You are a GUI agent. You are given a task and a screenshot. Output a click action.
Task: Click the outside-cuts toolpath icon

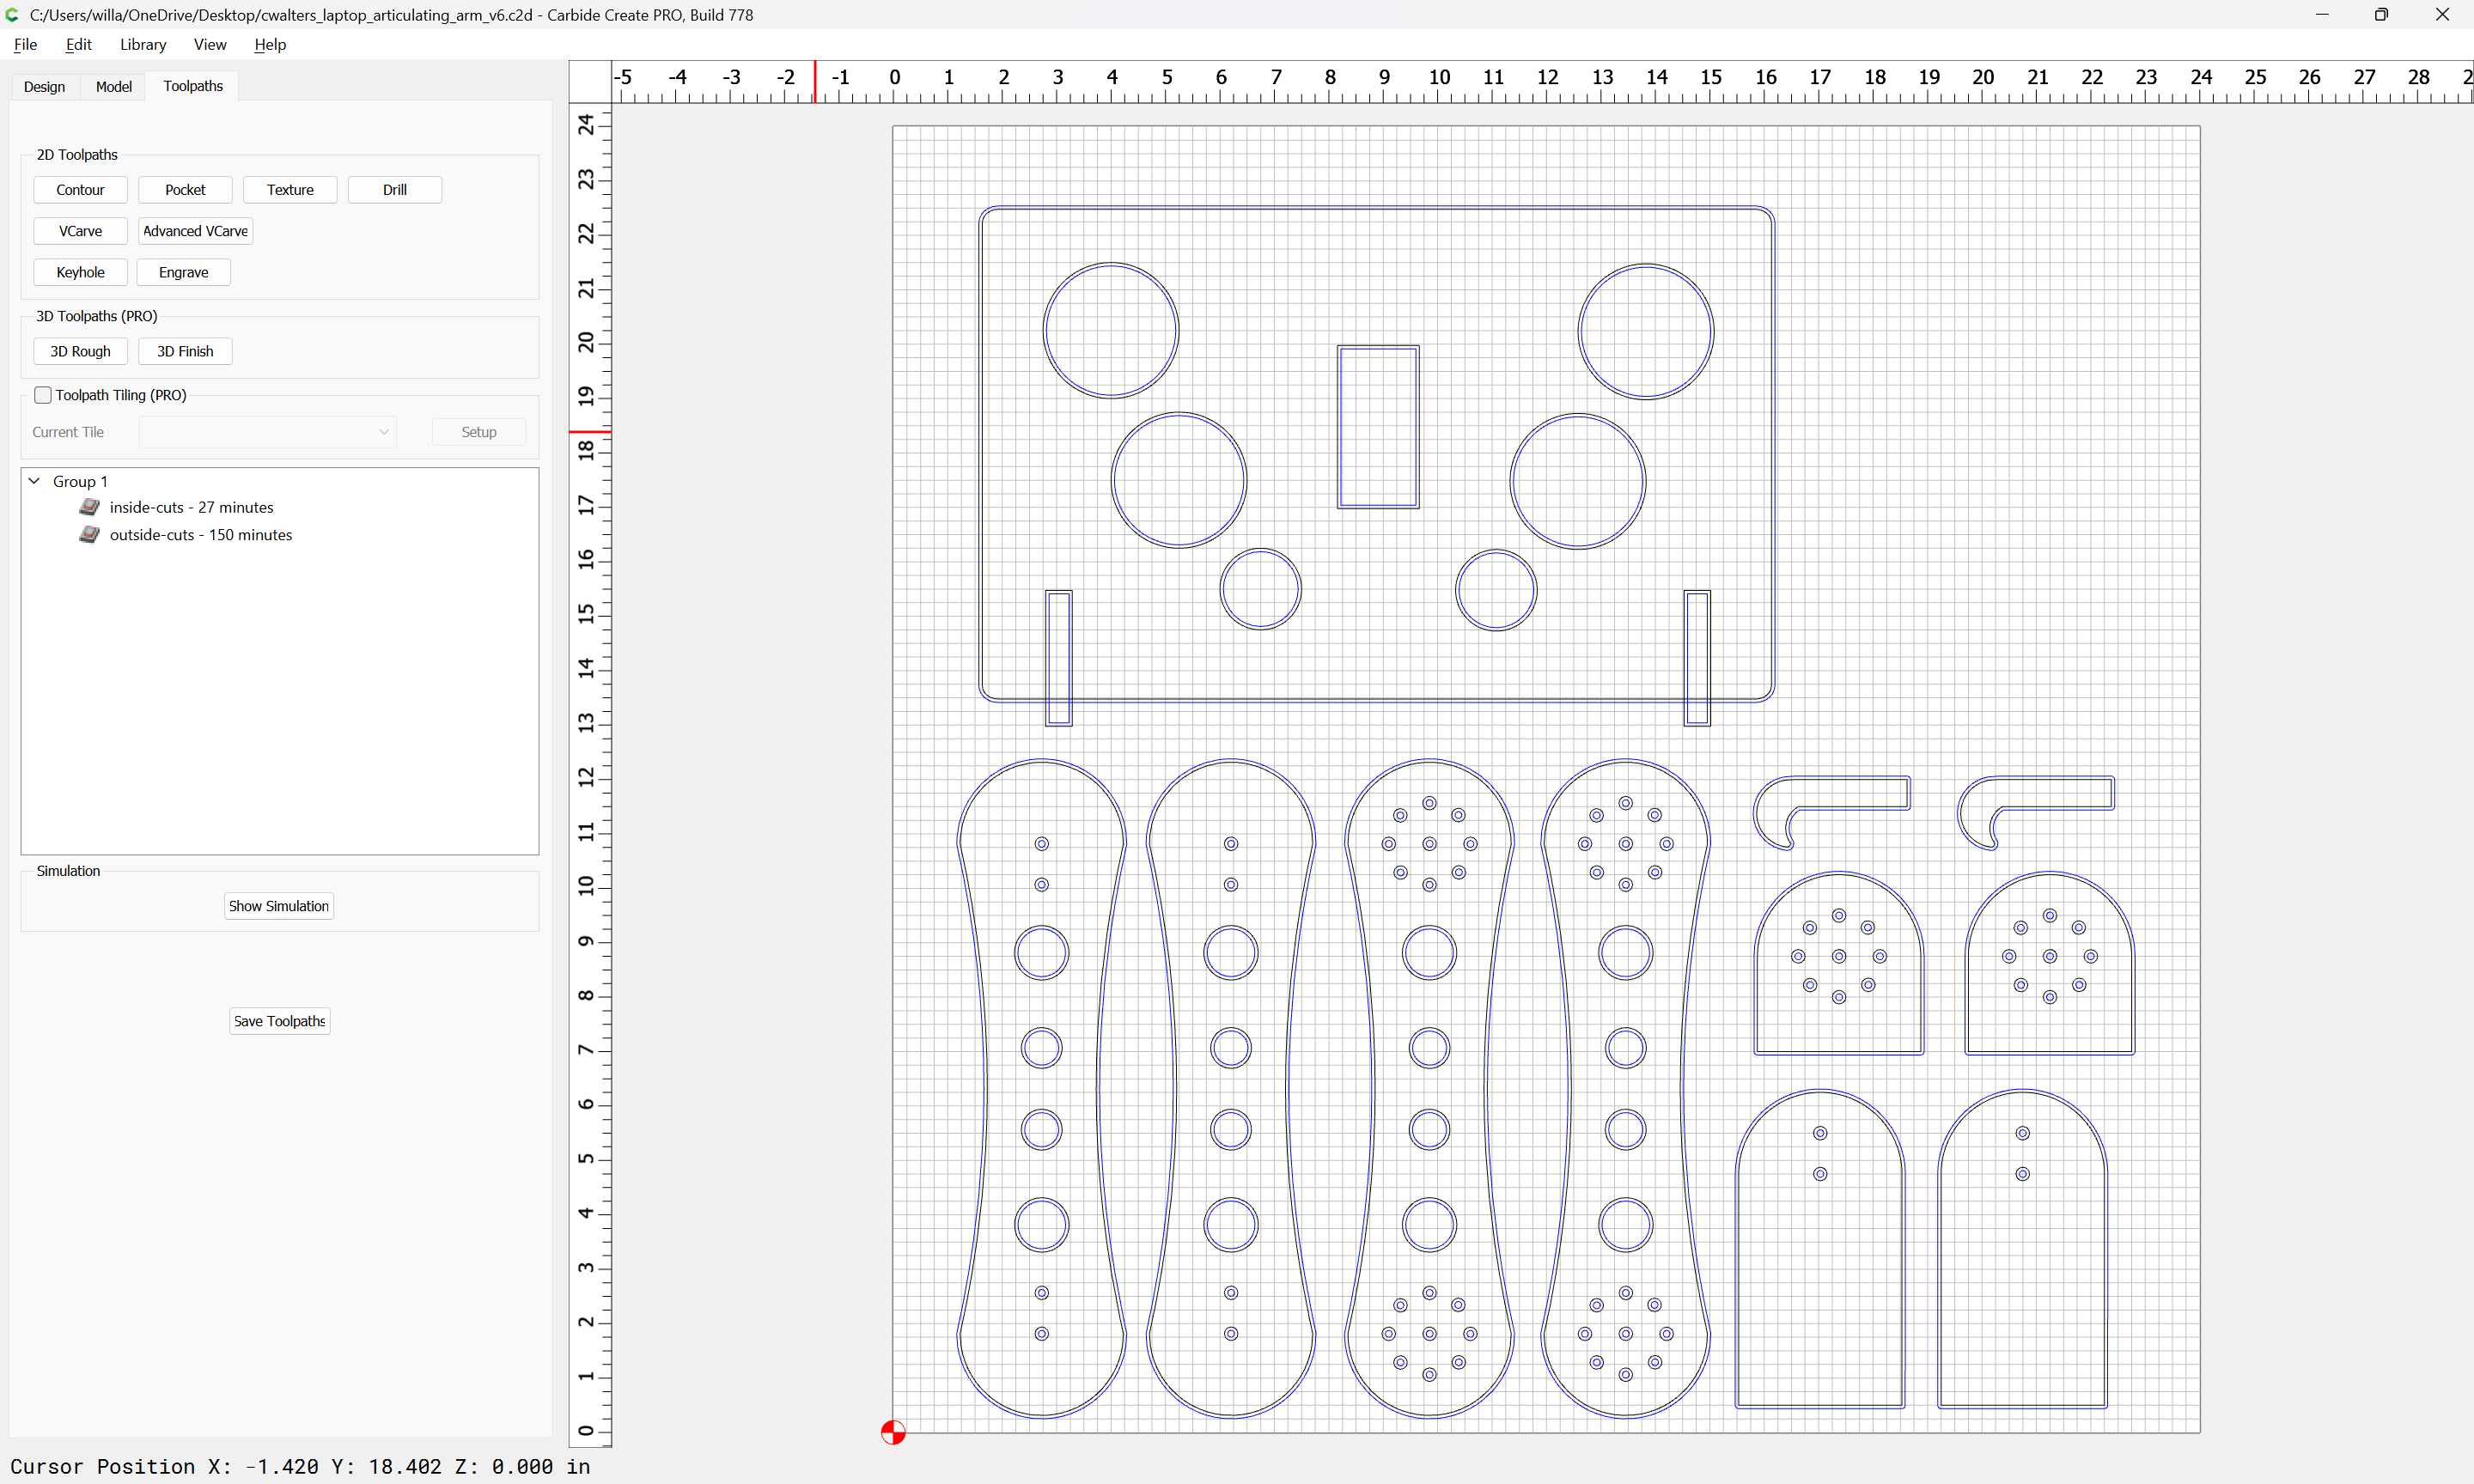[89, 534]
